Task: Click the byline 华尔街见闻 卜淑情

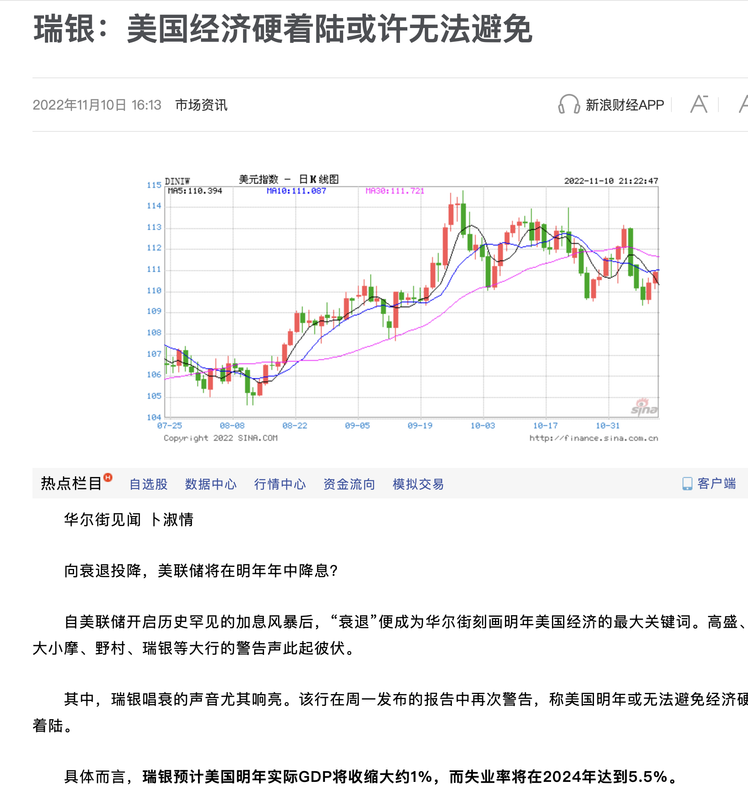Action: pos(129,519)
